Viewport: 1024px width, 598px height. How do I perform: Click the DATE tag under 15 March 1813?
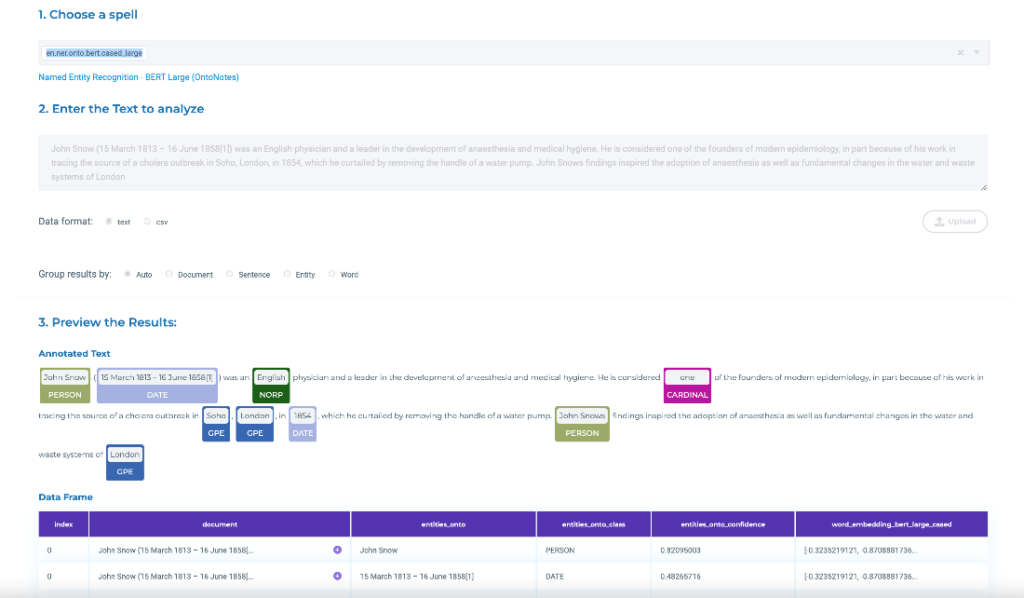point(156,394)
